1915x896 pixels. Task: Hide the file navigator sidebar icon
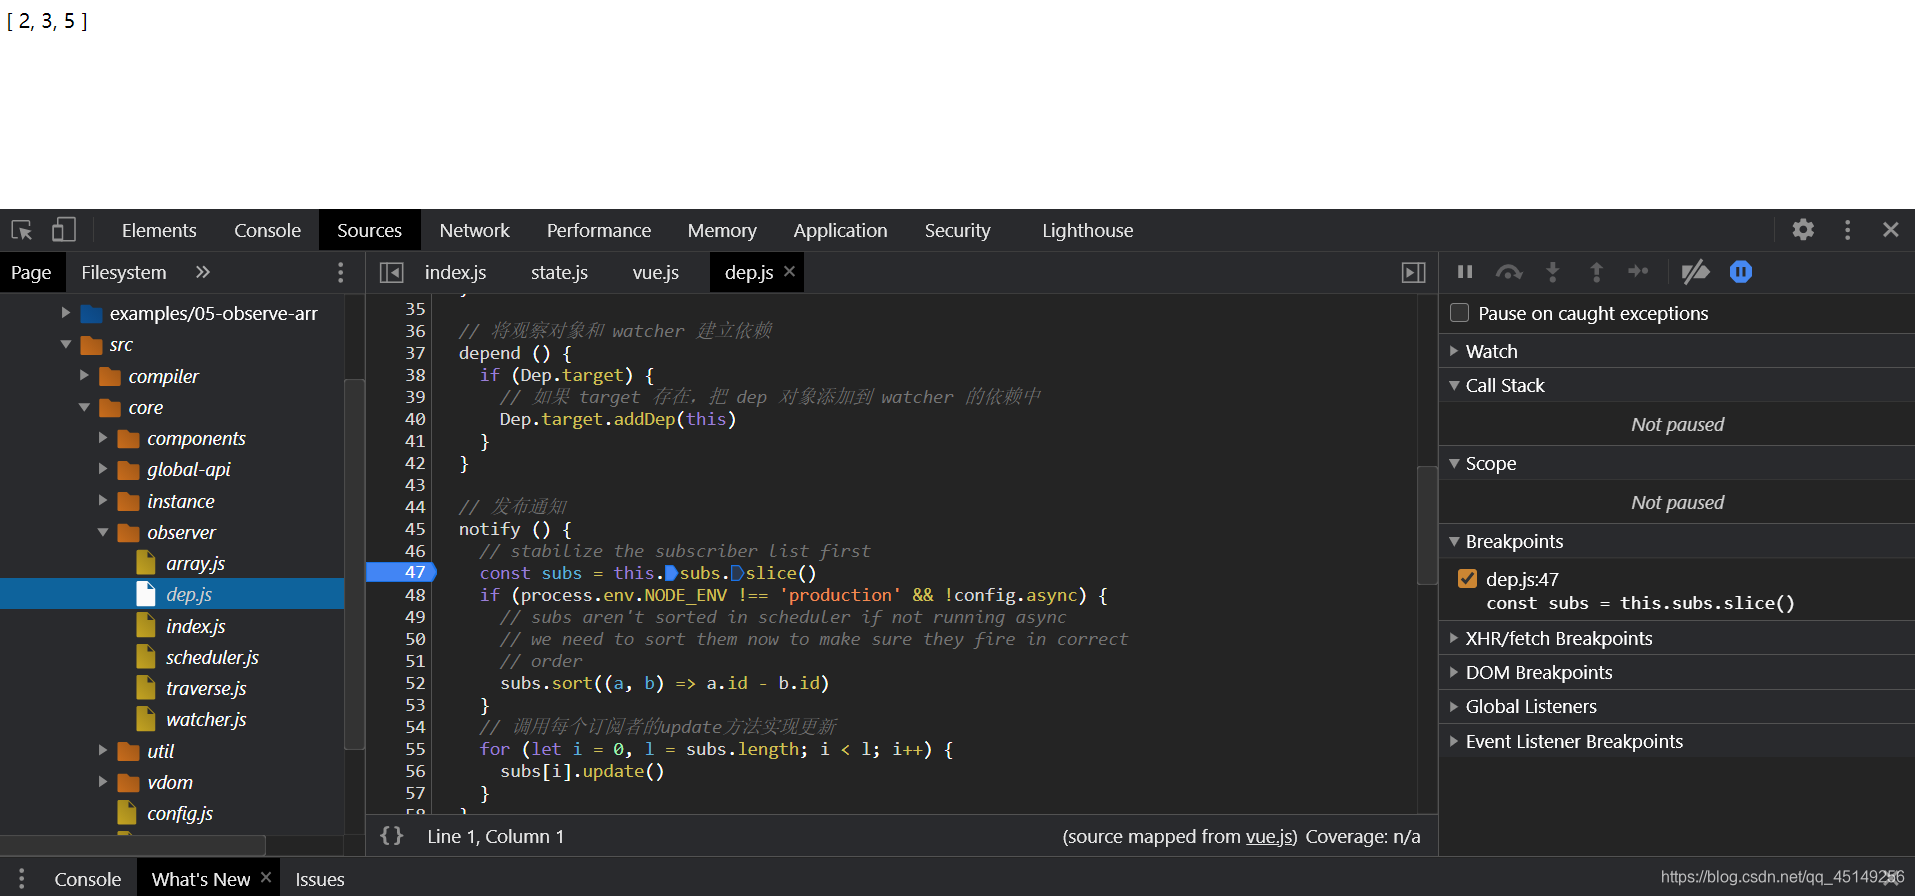click(x=392, y=272)
